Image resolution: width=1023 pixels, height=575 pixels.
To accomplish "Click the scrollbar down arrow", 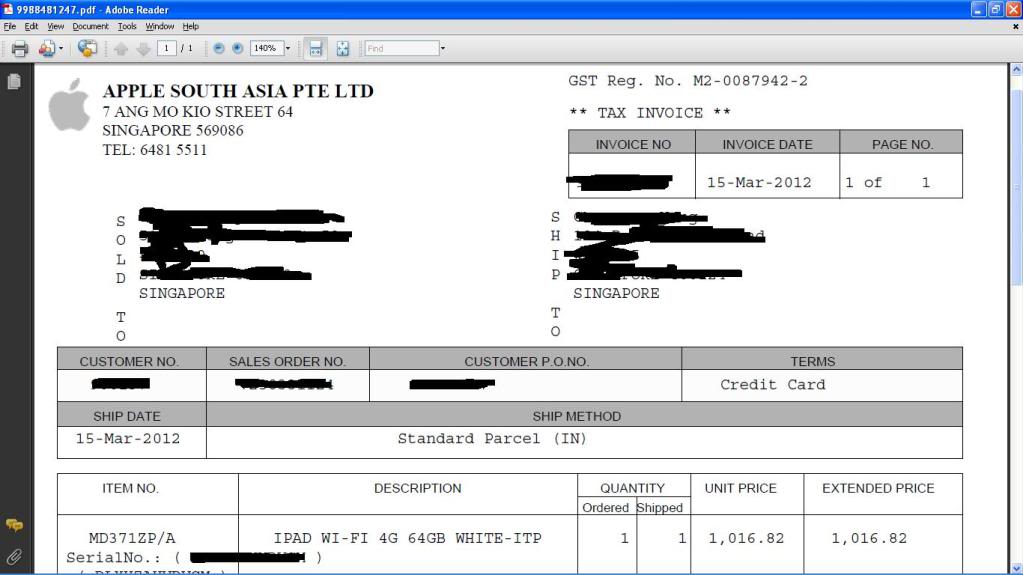I will [x=1016, y=568].
